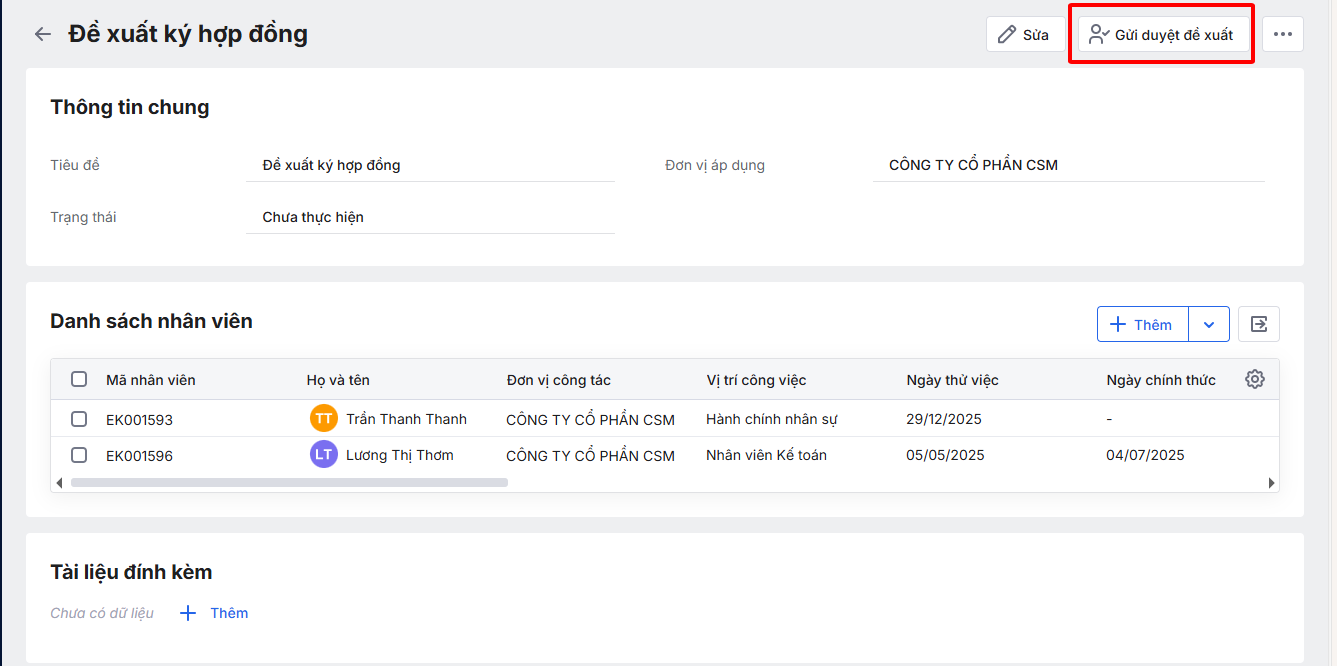Check the row for employee EK001593

79,419
